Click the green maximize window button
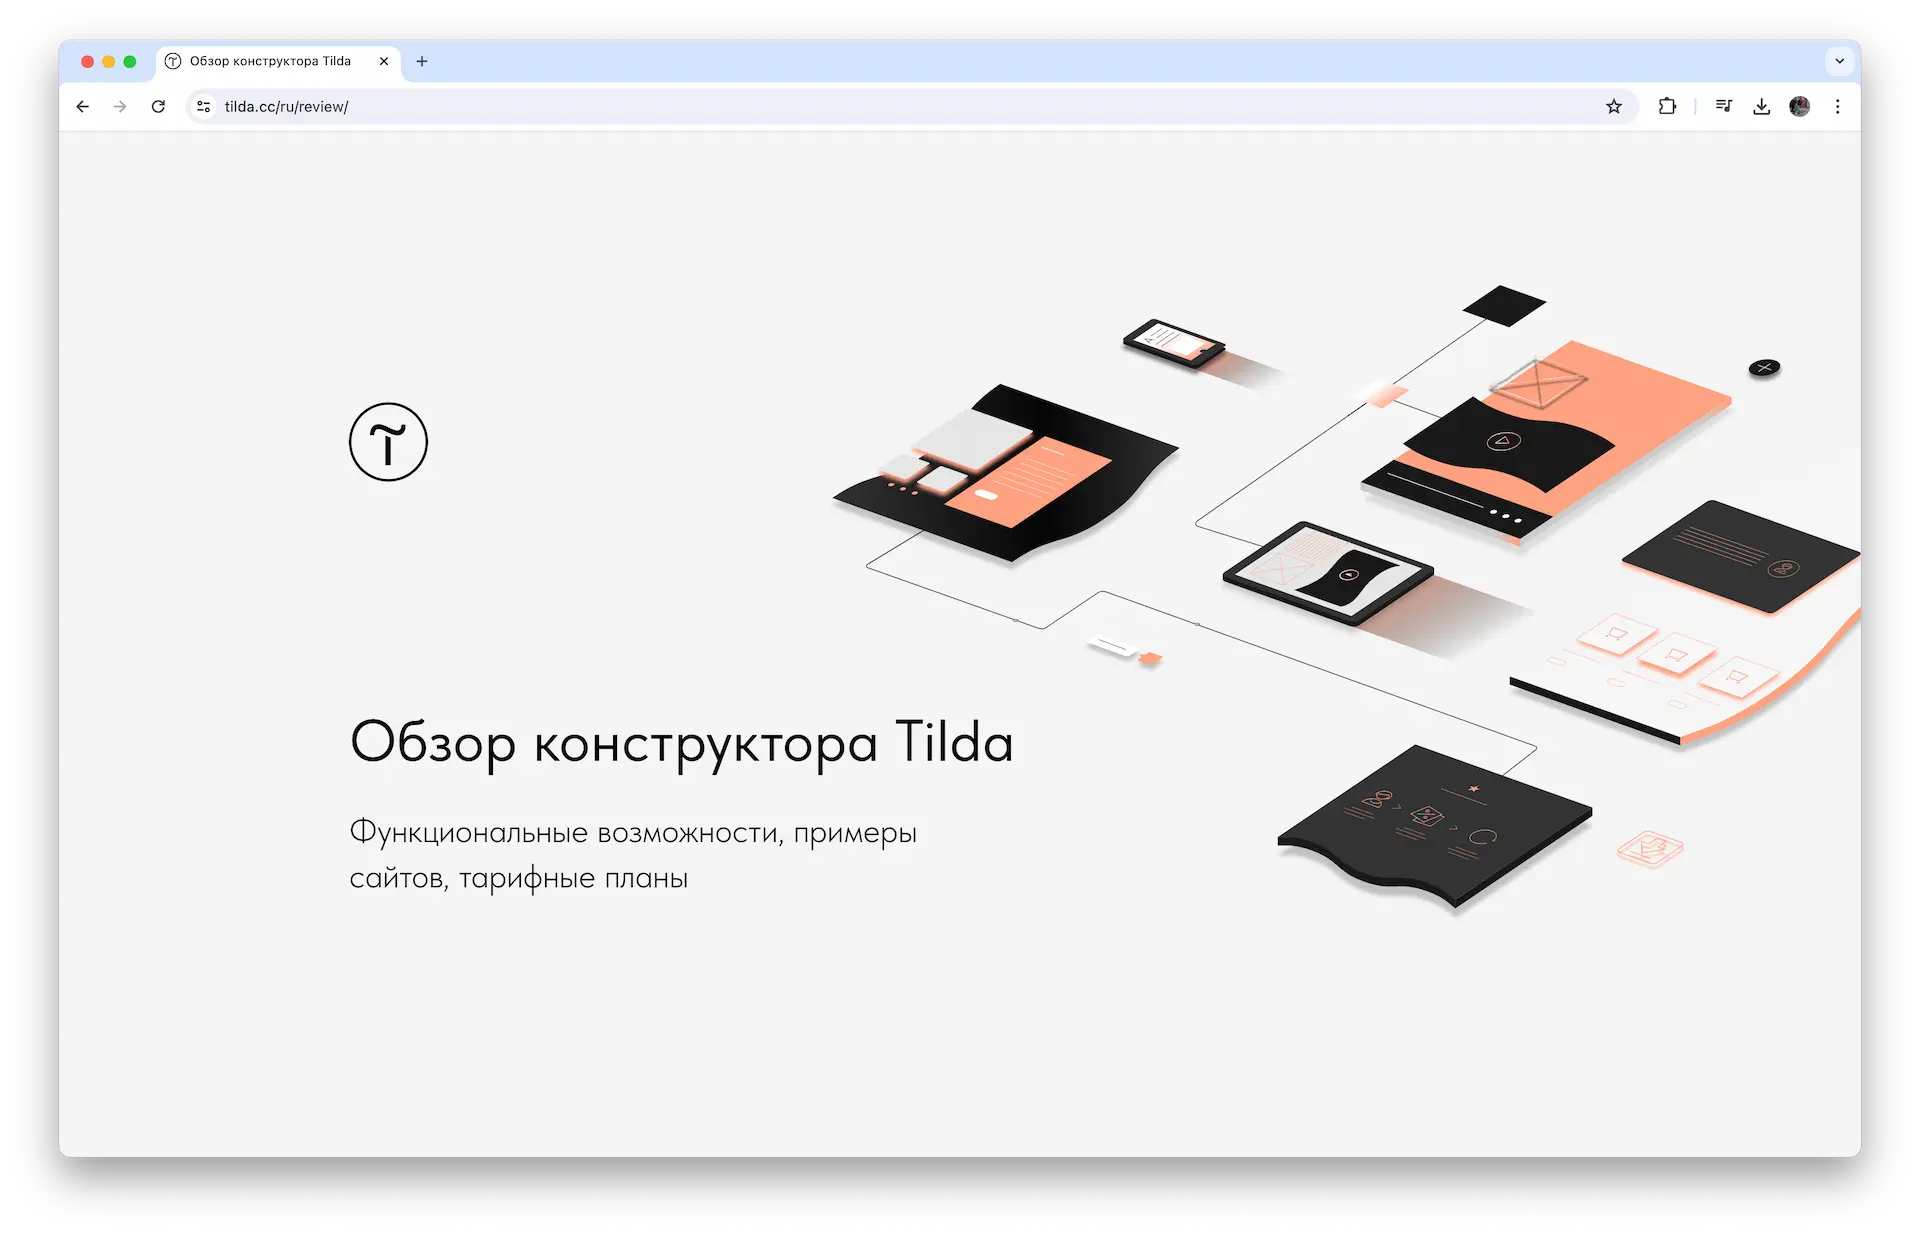 130,61
